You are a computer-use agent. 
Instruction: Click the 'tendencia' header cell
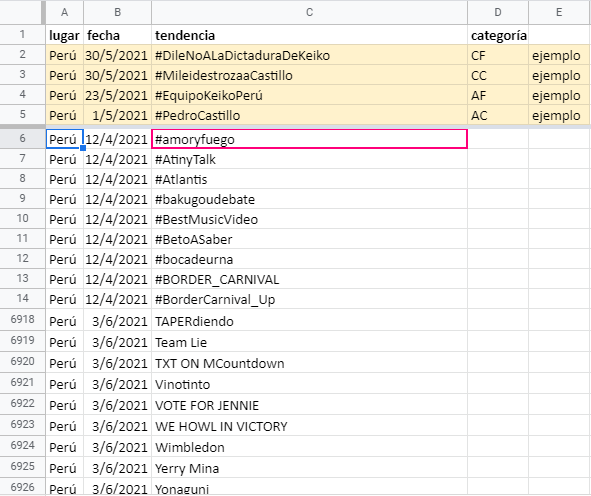[309, 35]
